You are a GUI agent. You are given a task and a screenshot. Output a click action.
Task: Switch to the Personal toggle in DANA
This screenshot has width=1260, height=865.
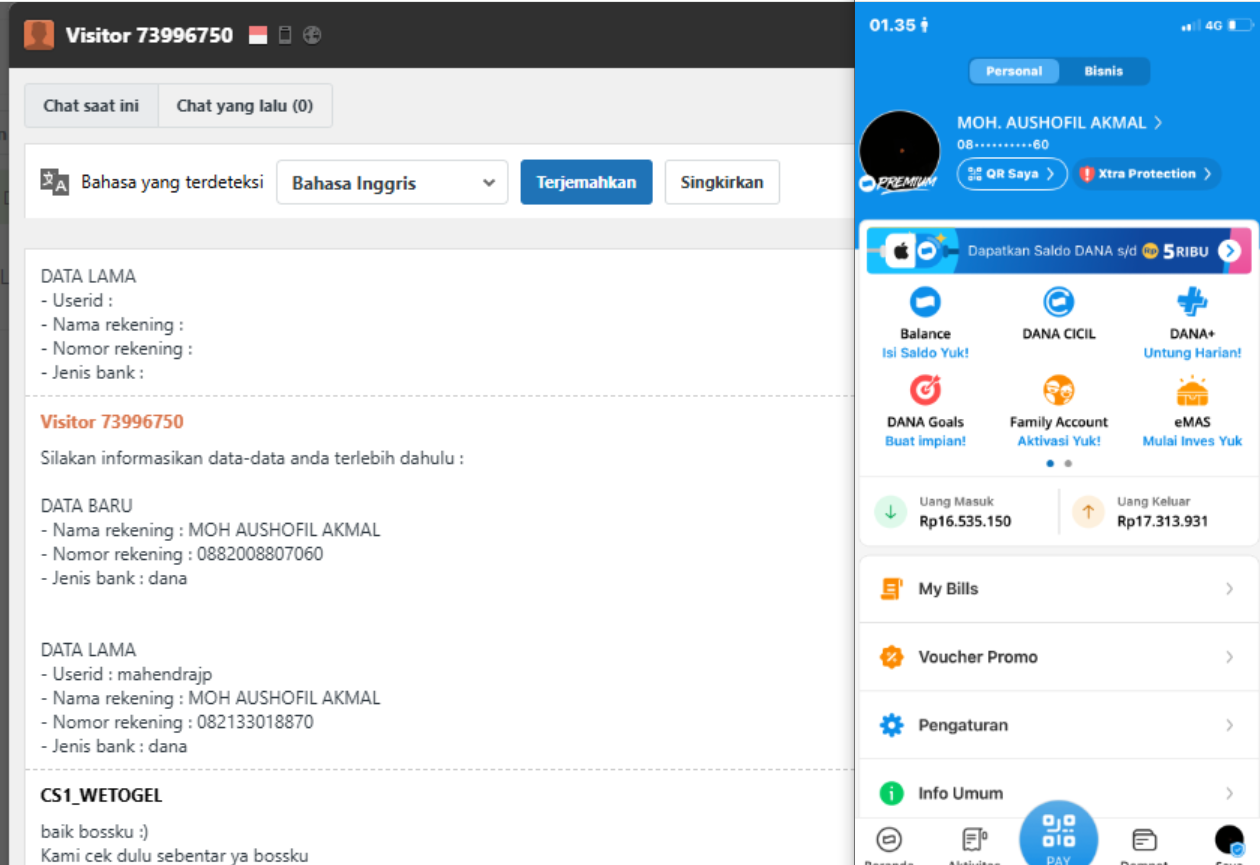point(1014,71)
